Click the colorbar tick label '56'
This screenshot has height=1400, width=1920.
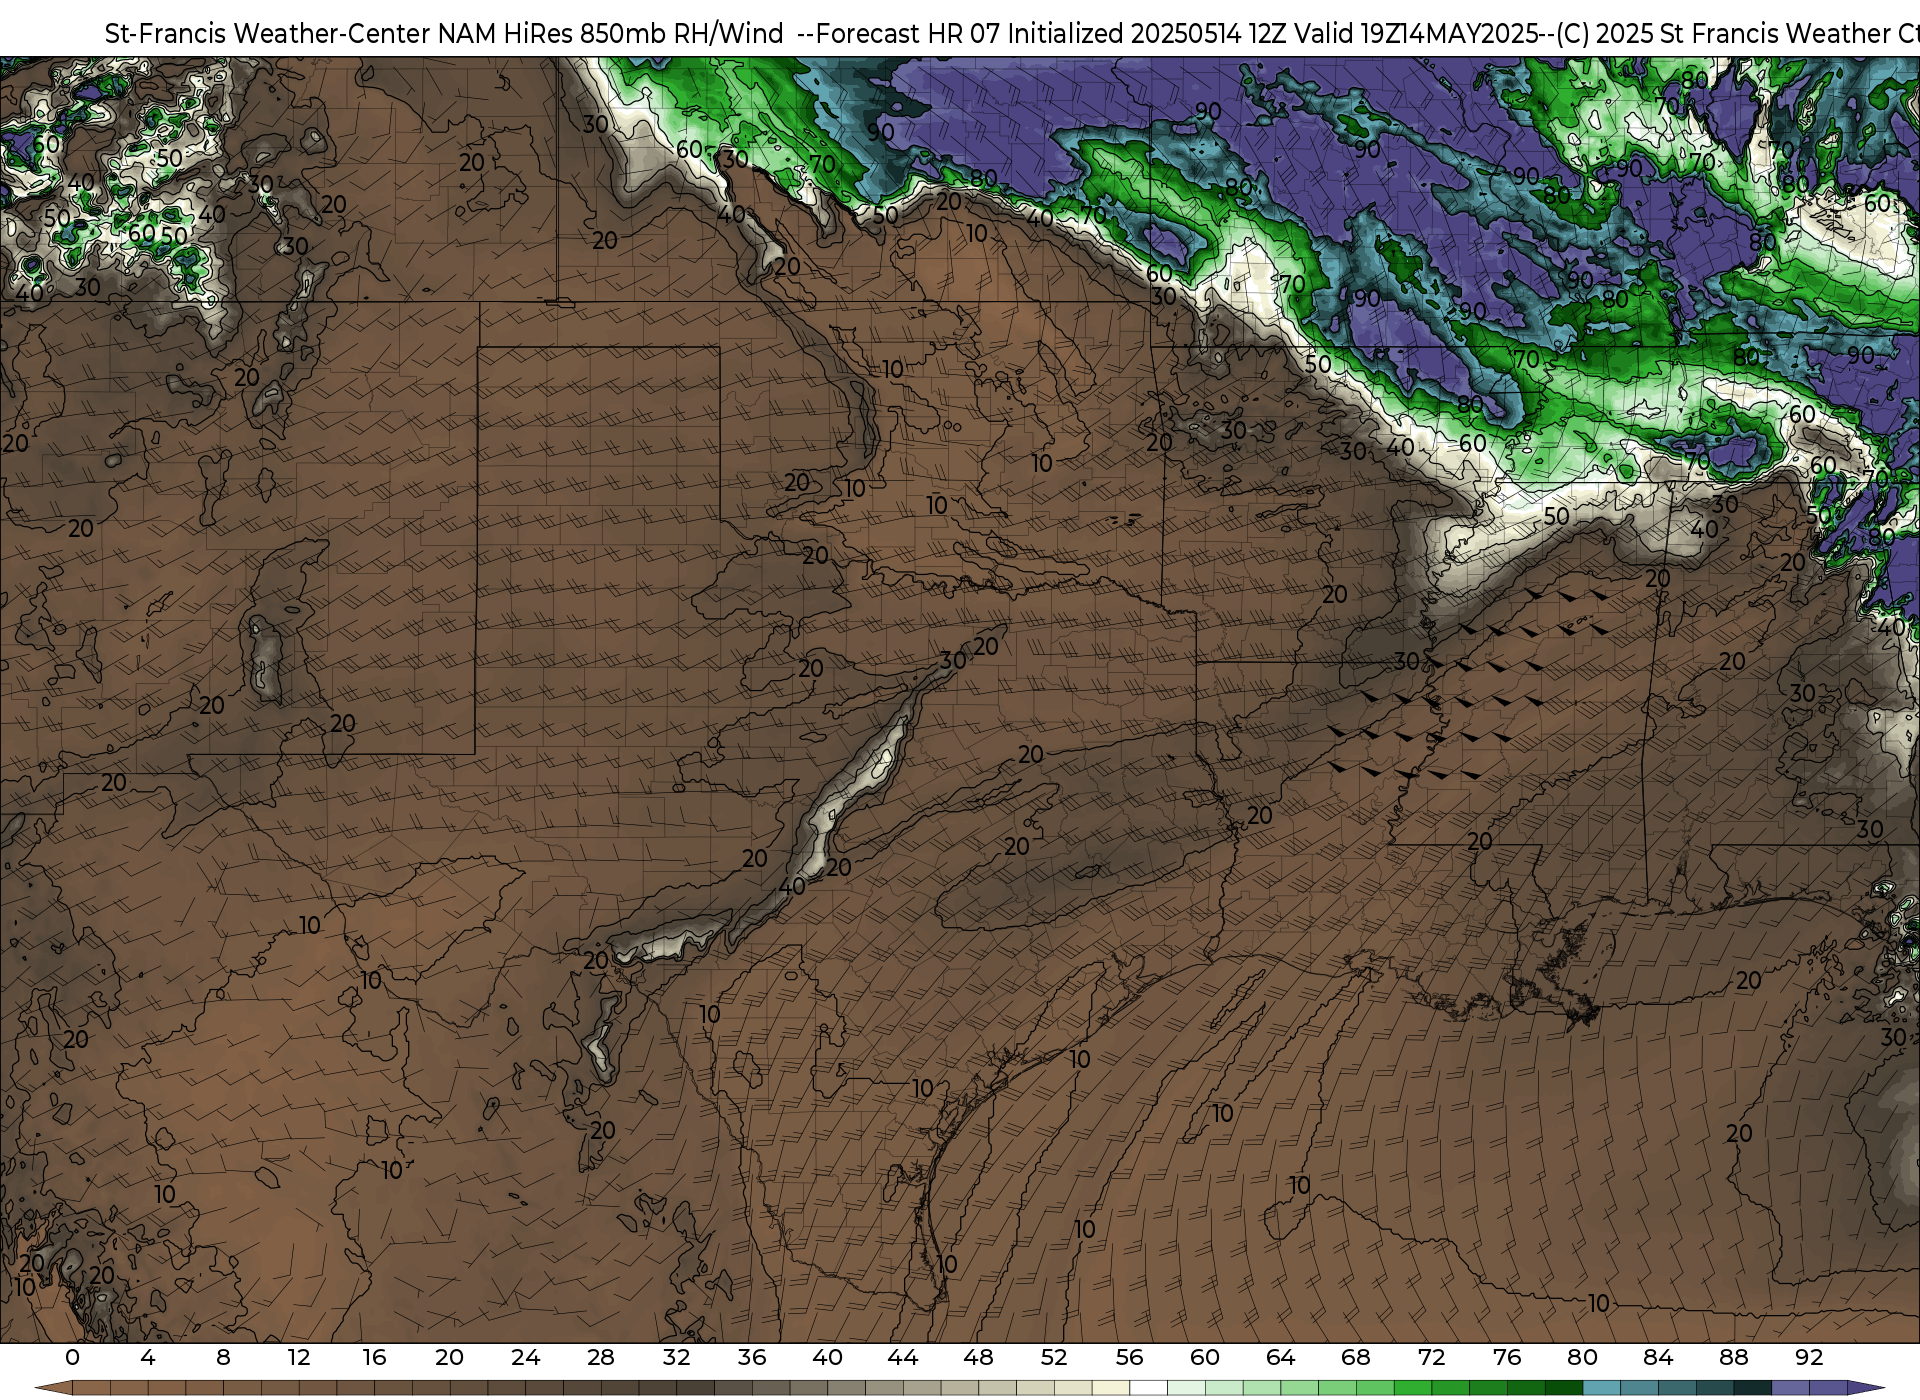[x=1129, y=1357]
